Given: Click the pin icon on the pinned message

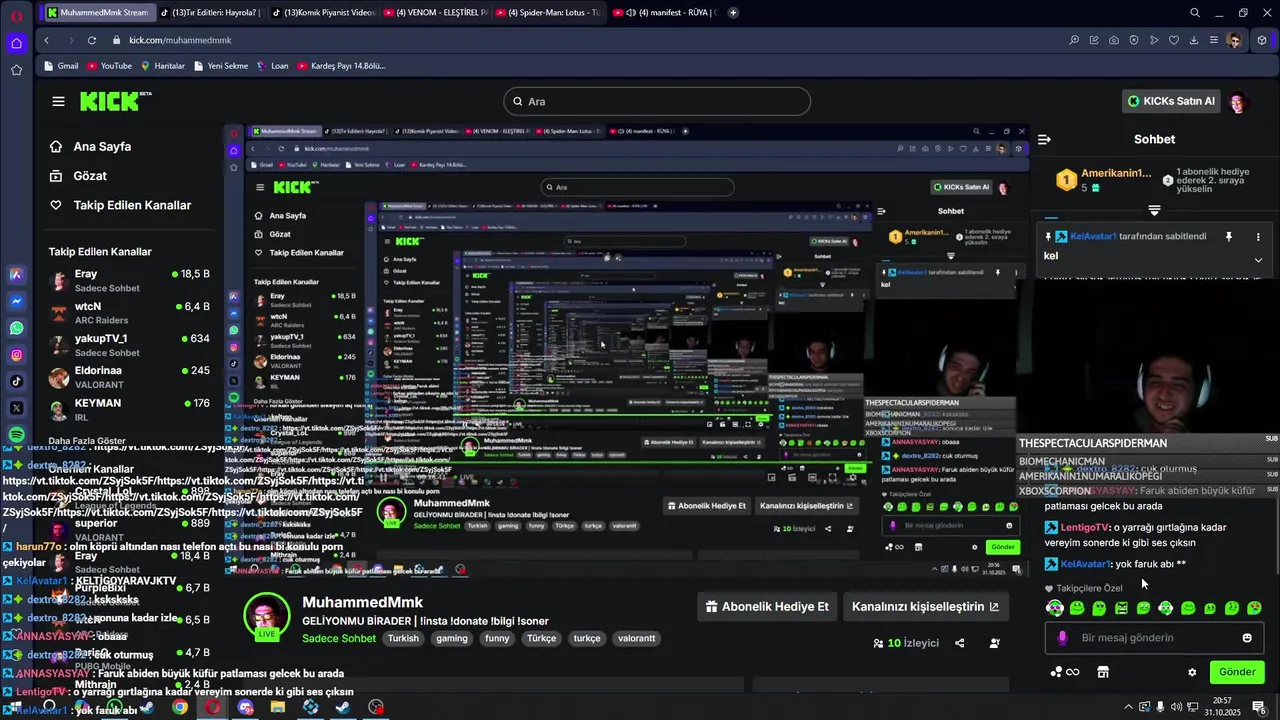Looking at the screenshot, I should (1229, 237).
